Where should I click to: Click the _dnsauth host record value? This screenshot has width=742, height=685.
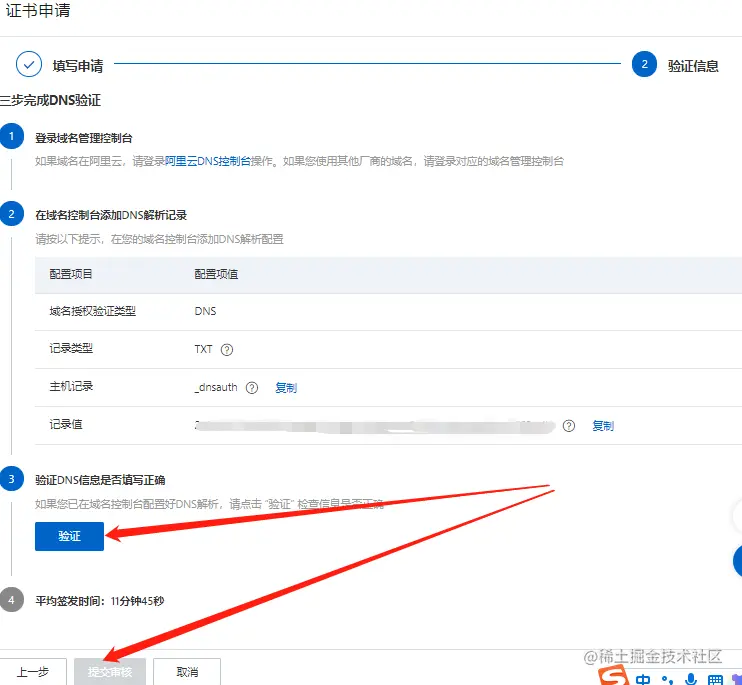point(216,387)
